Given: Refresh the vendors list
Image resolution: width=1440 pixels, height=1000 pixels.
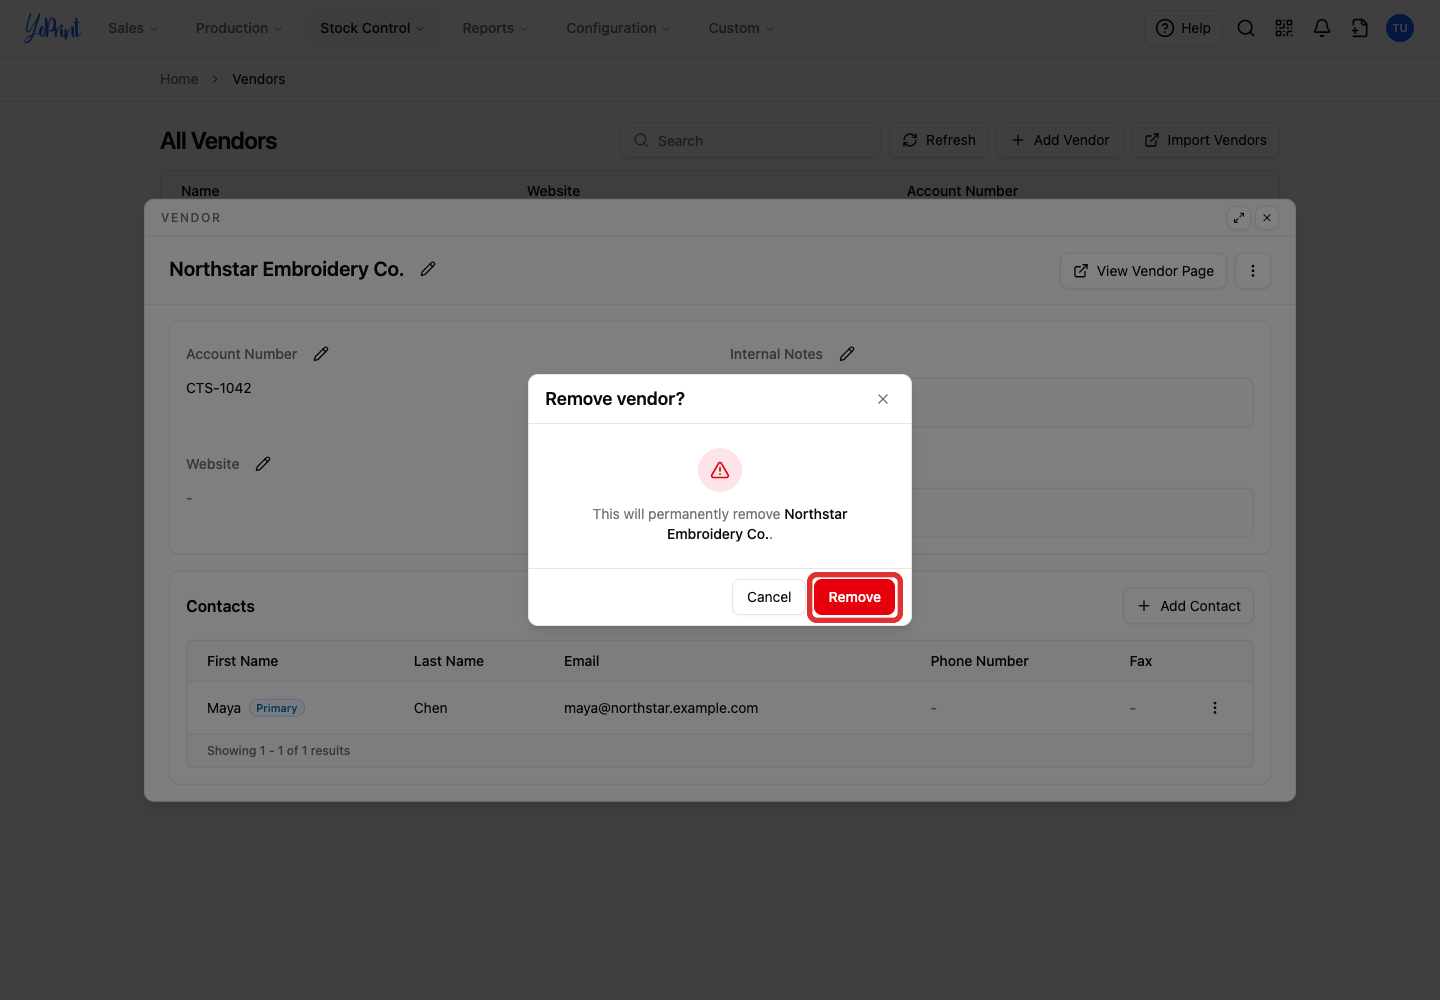Looking at the screenshot, I should click(x=939, y=140).
